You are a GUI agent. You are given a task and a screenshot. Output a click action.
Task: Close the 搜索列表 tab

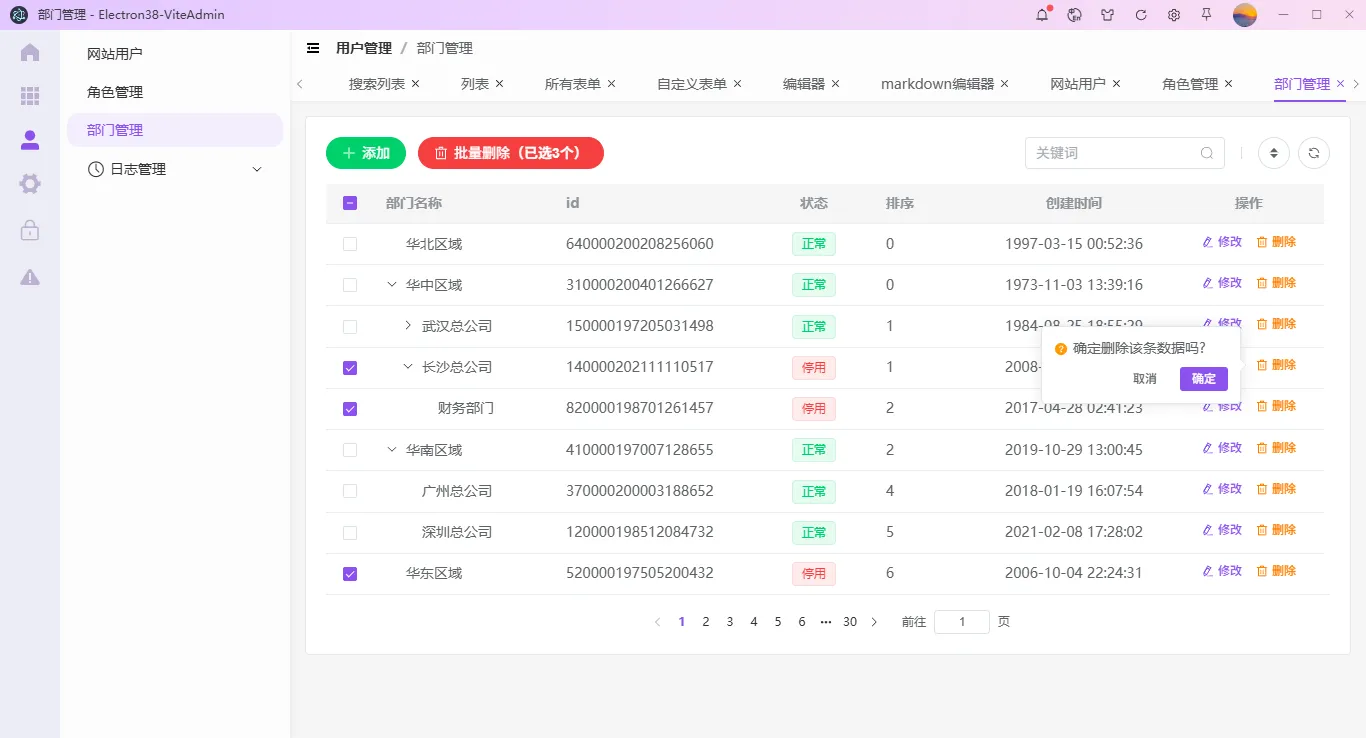pos(416,84)
